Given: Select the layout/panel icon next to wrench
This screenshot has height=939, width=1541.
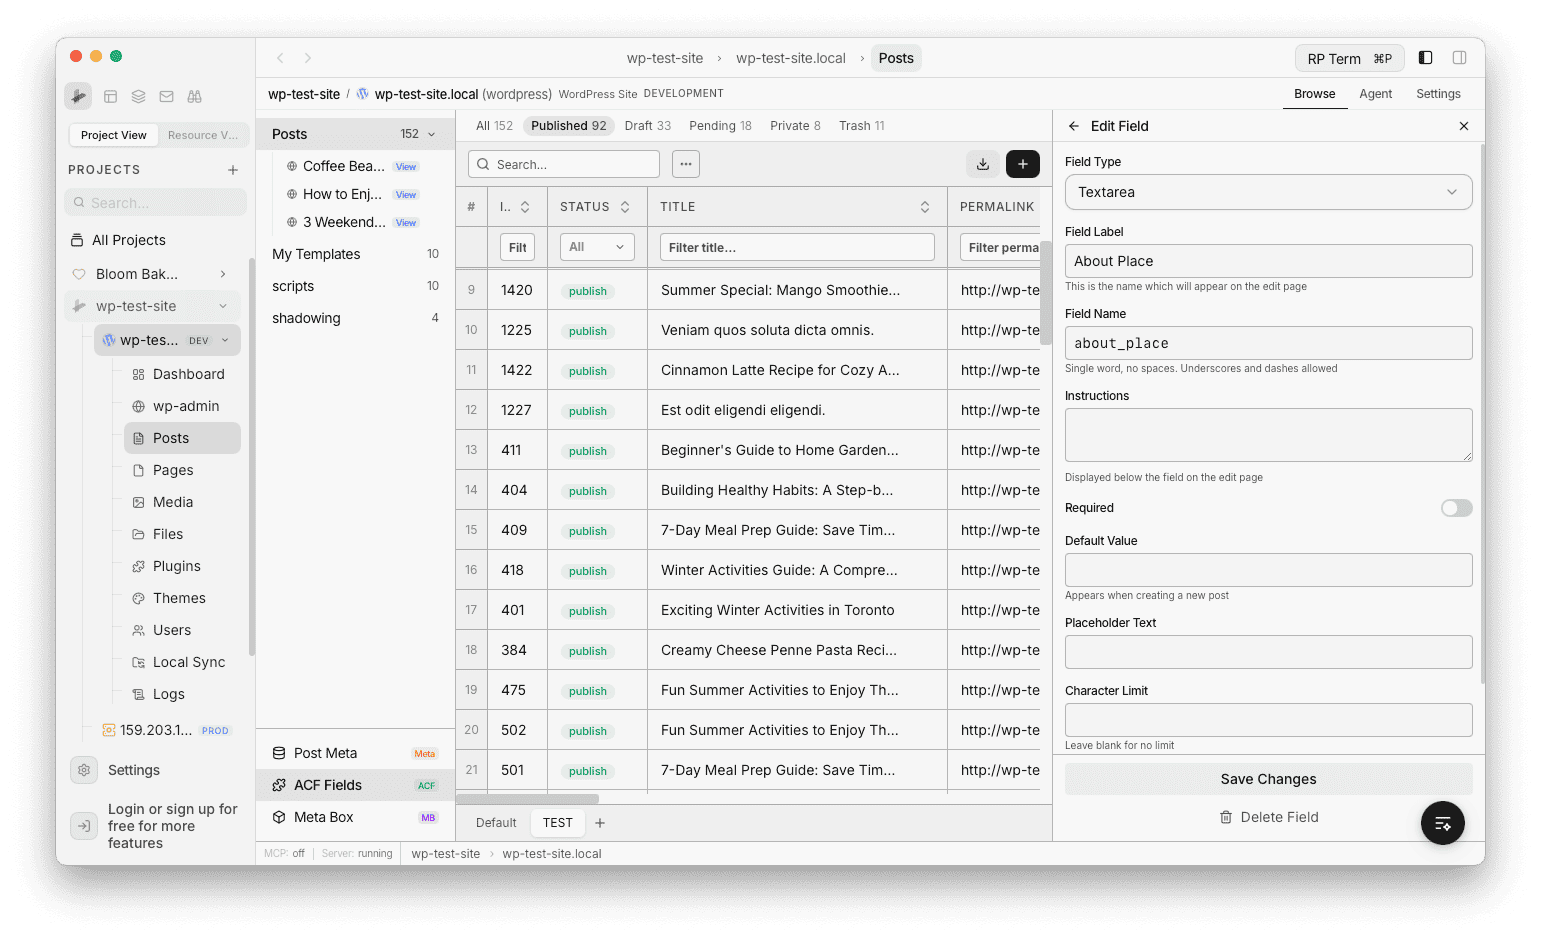Looking at the screenshot, I should (x=110, y=95).
